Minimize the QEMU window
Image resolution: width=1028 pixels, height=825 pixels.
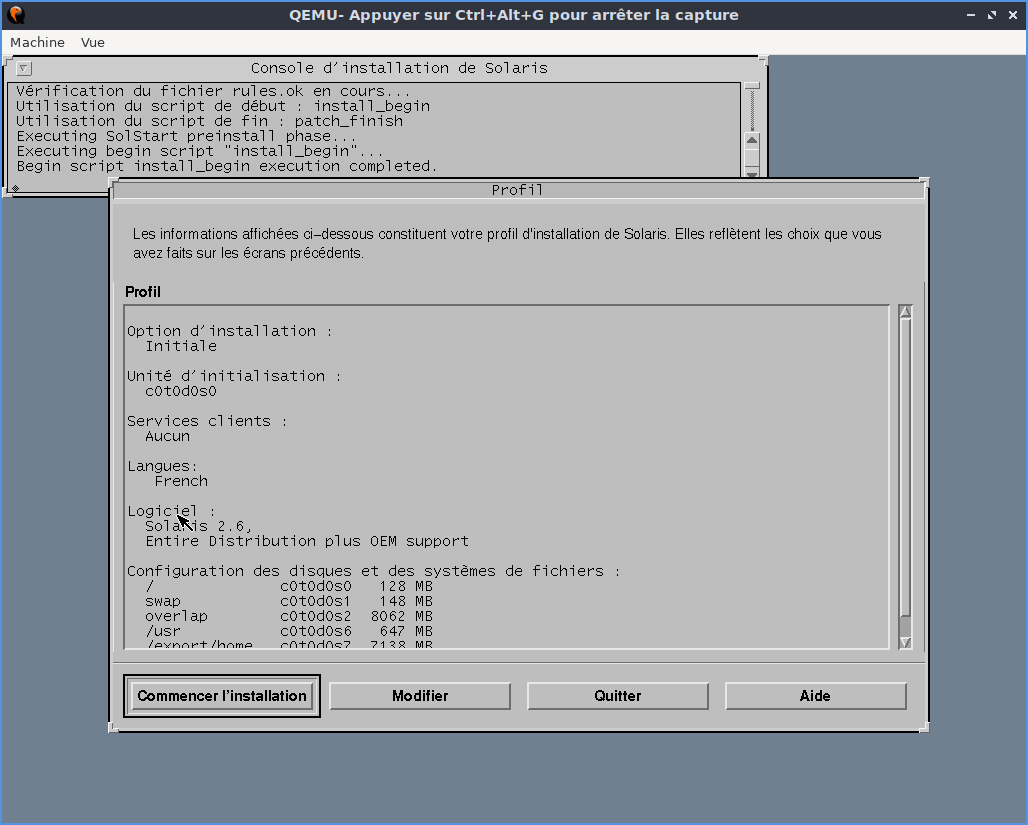tap(971, 14)
